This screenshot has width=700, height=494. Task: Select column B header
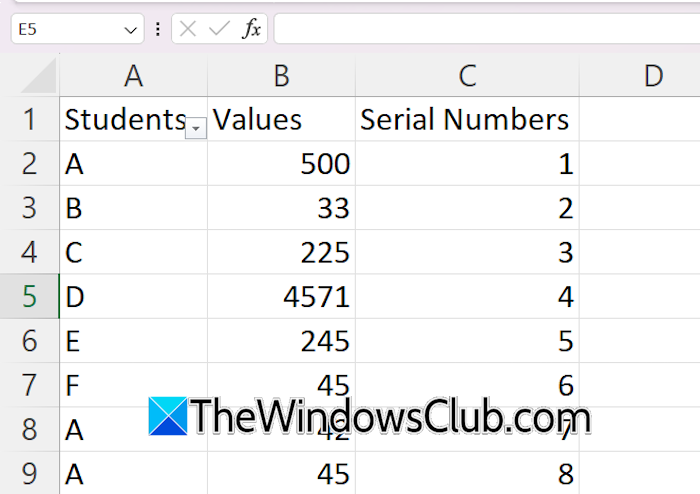(x=281, y=75)
